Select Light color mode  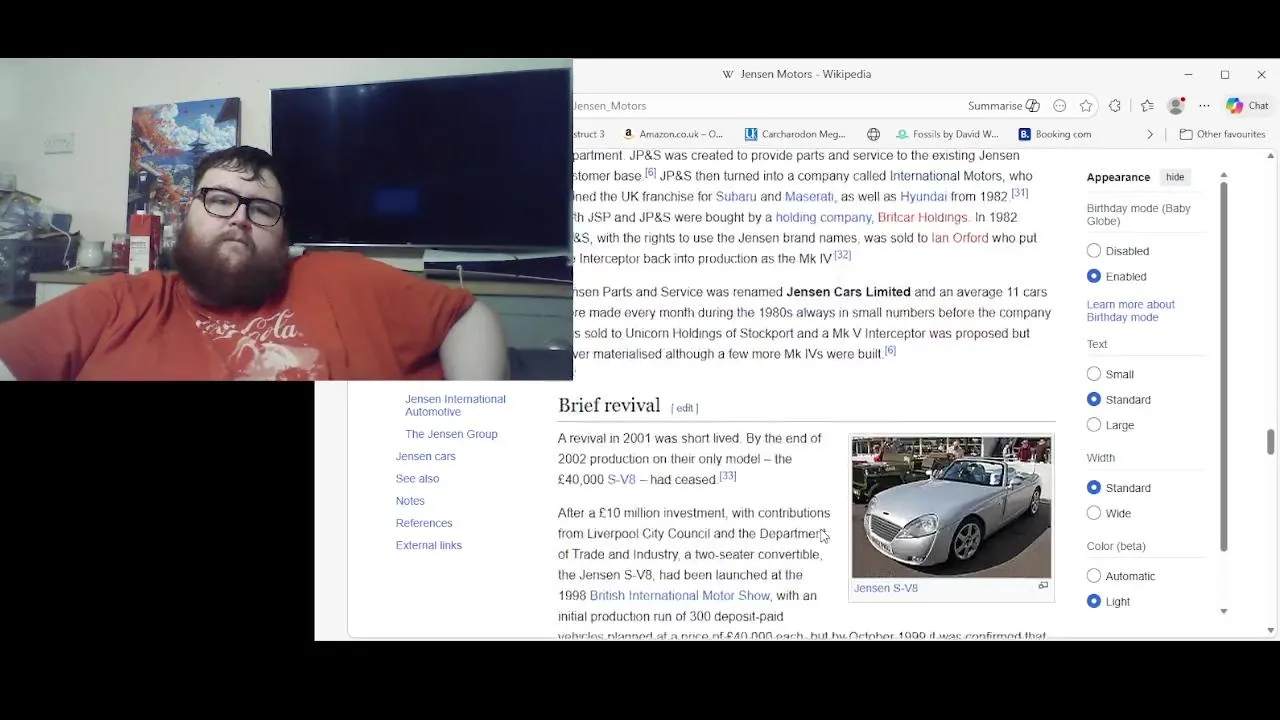1094,601
